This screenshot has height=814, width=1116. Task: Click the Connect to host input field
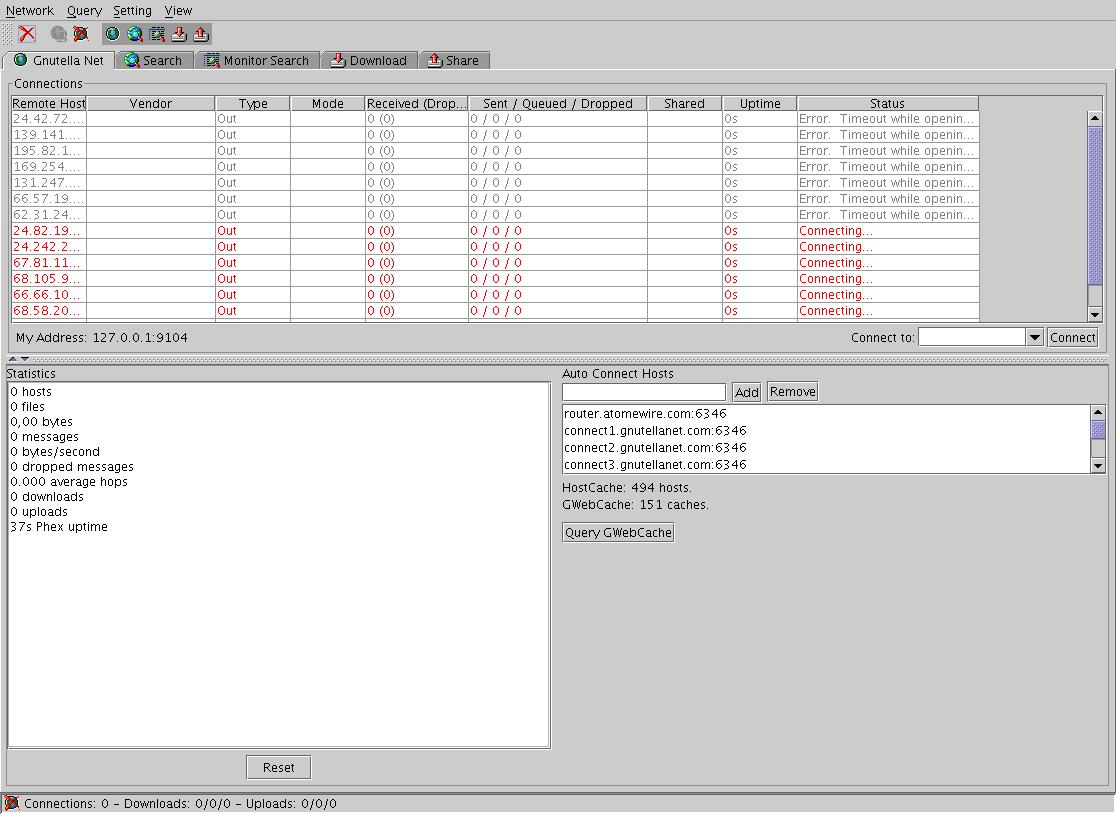click(972, 337)
